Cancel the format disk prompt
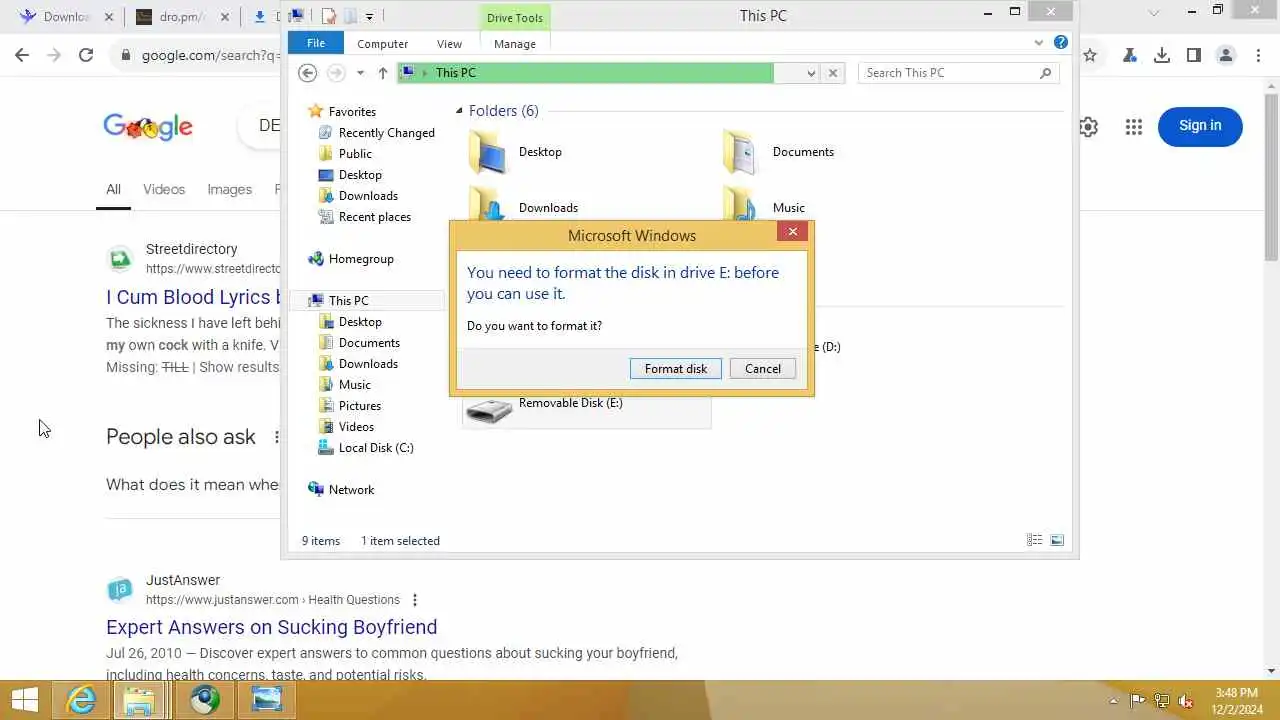1280x720 pixels. click(763, 369)
